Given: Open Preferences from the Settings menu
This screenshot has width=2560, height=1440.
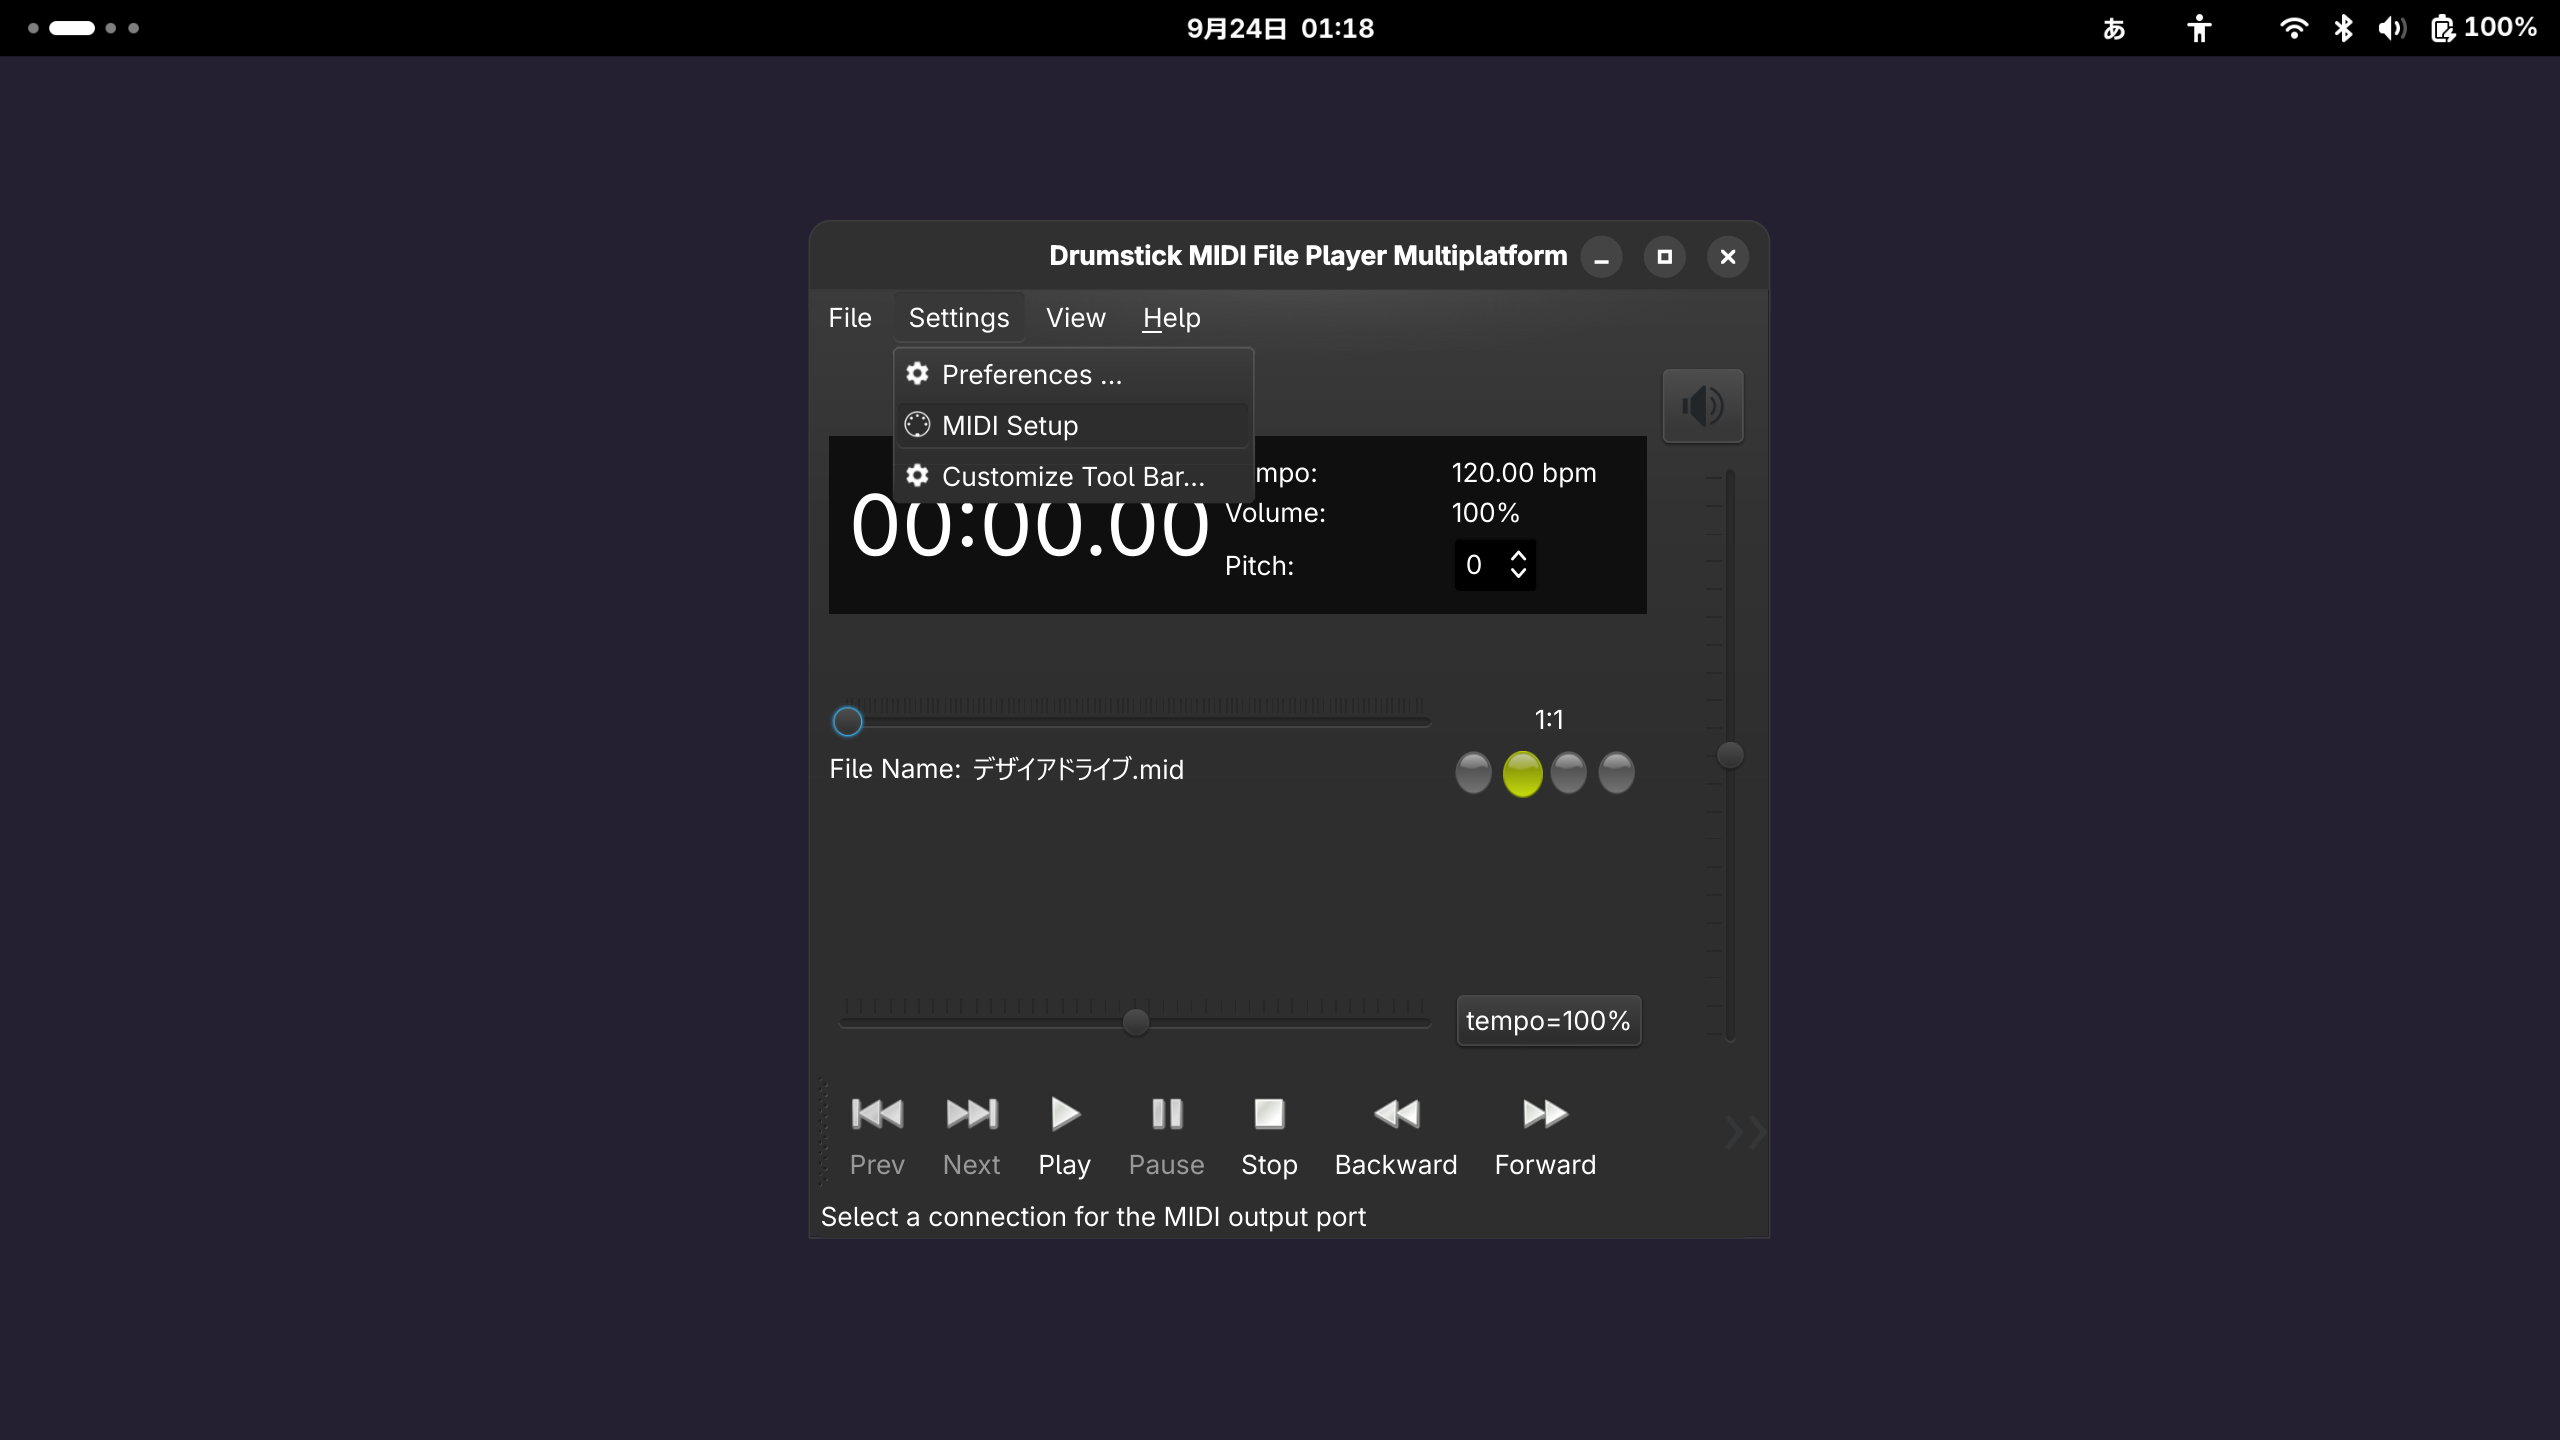Looking at the screenshot, I should tap(1073, 375).
